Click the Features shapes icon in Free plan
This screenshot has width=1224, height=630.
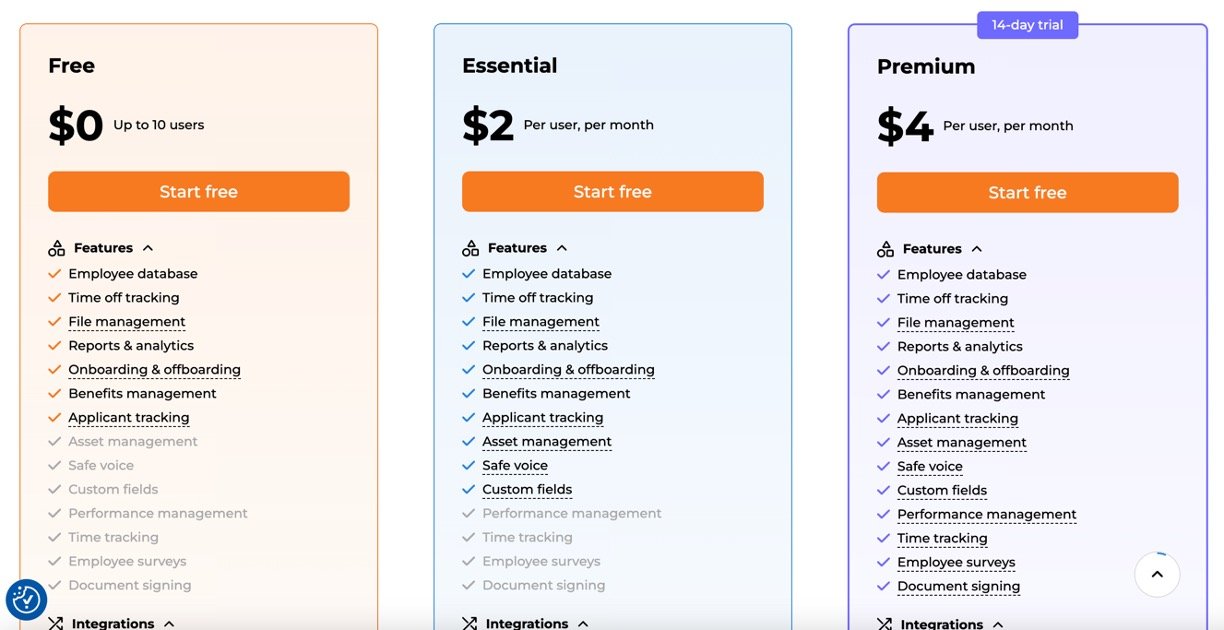[x=56, y=248]
